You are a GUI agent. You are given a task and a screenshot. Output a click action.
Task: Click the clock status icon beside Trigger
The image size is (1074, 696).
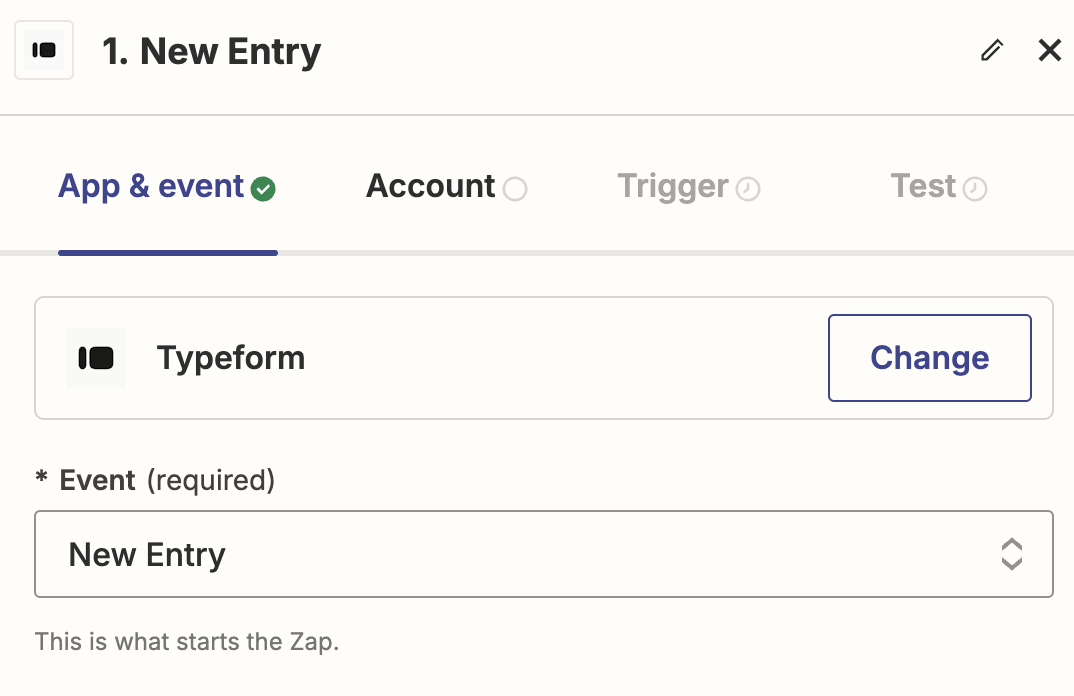pyautogui.click(x=748, y=188)
